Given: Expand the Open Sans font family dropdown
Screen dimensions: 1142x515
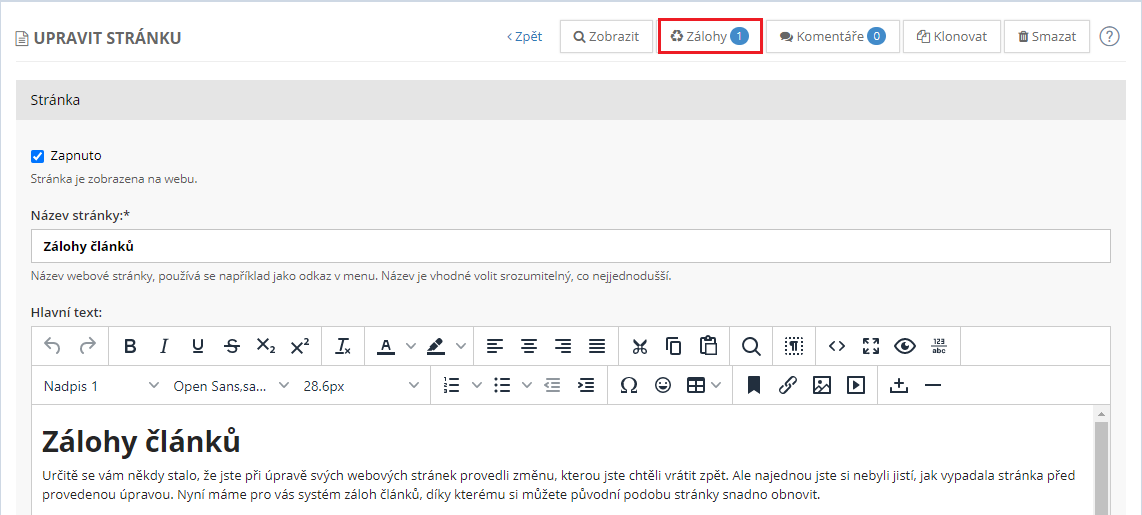Looking at the screenshot, I should pyautogui.click(x=230, y=386).
